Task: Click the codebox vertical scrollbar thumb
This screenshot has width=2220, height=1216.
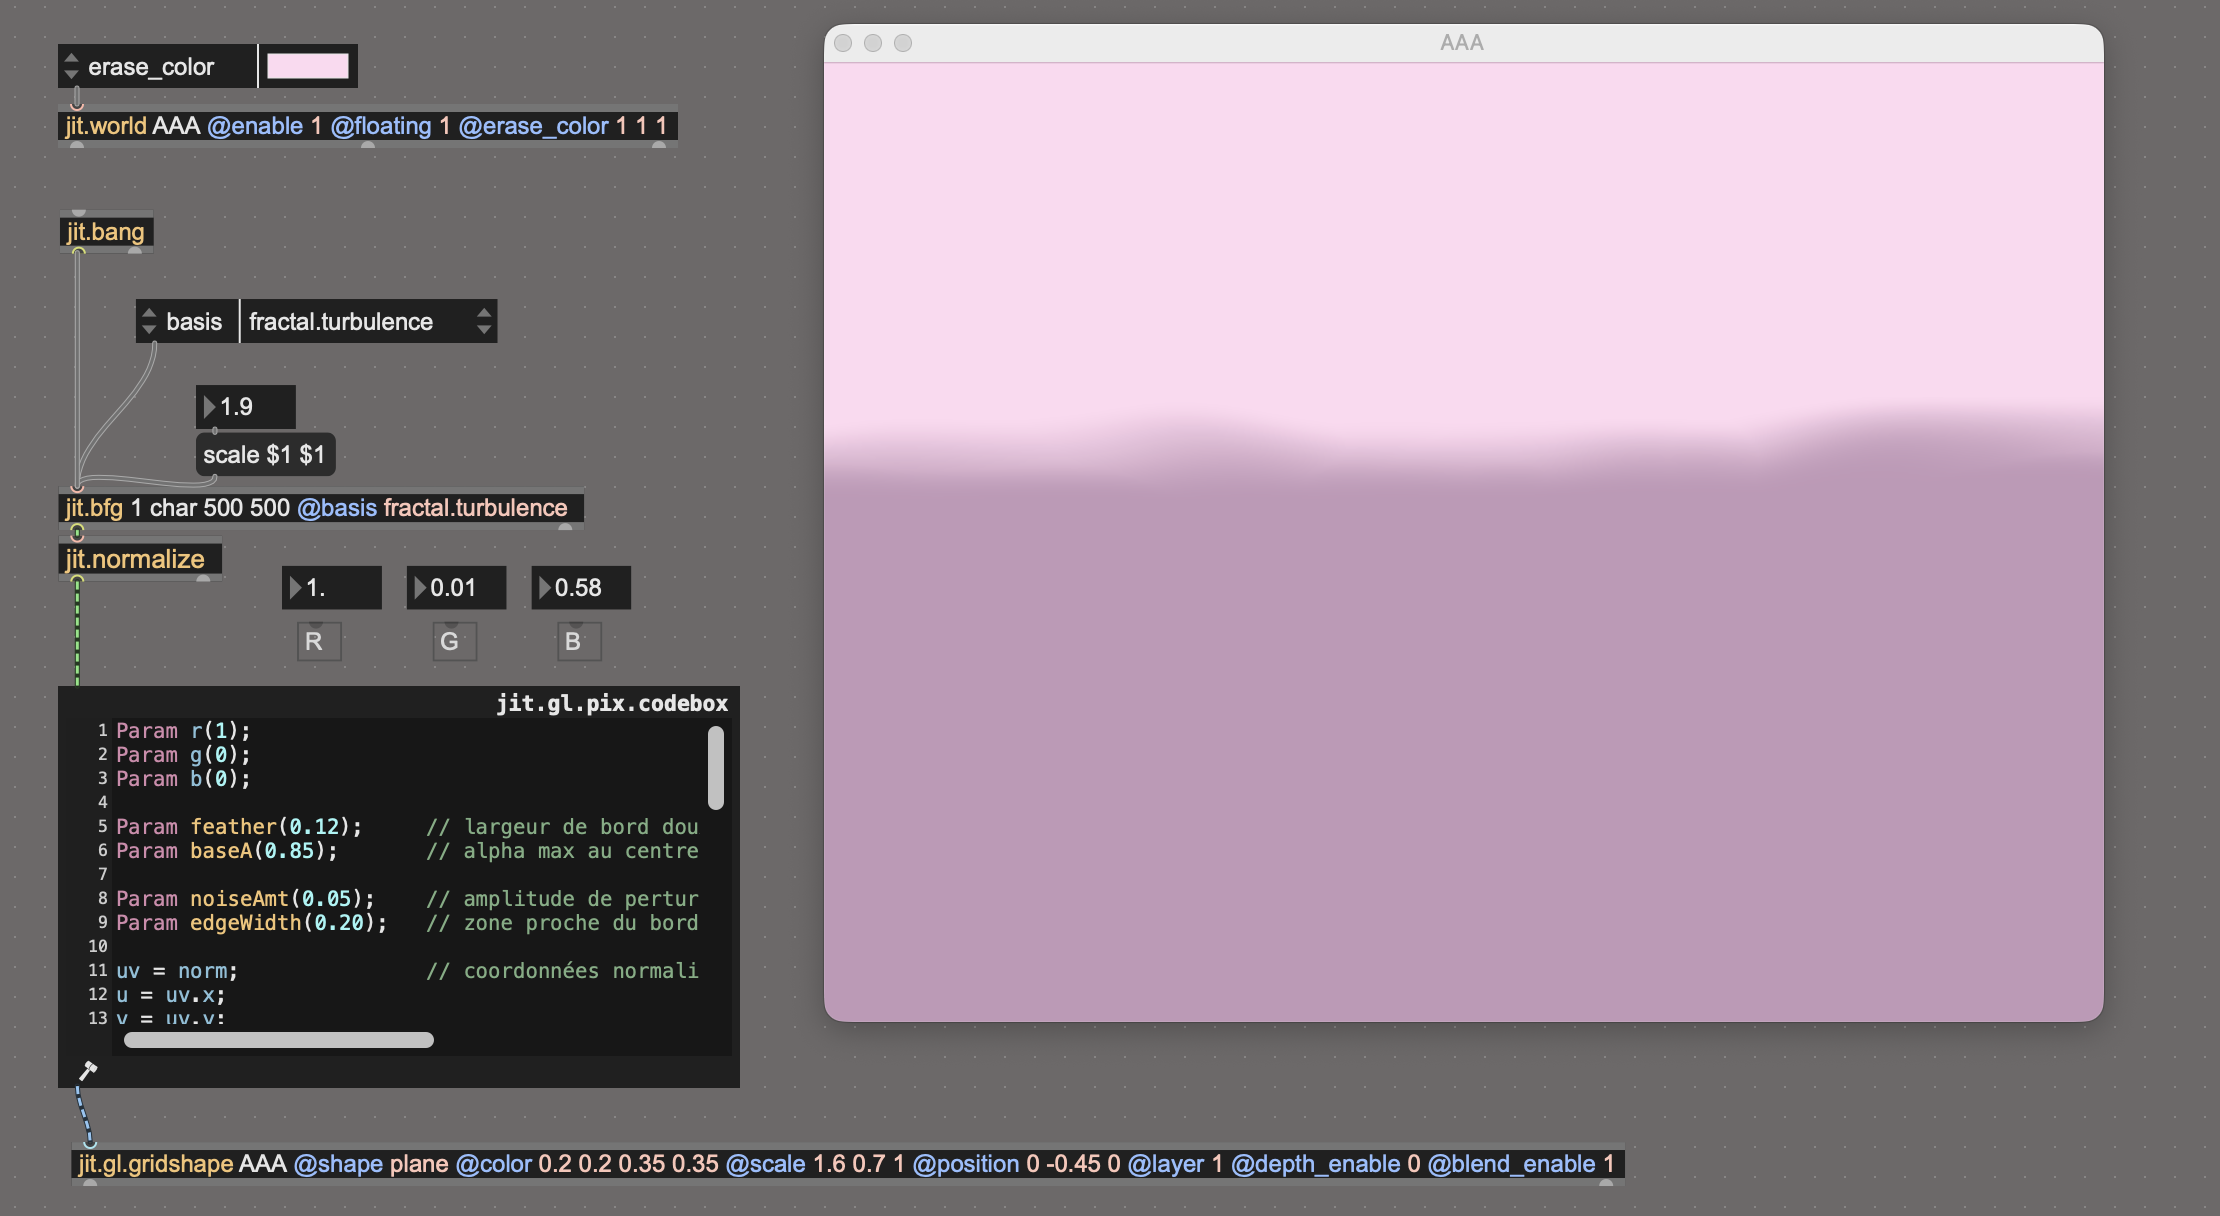Action: [x=716, y=767]
